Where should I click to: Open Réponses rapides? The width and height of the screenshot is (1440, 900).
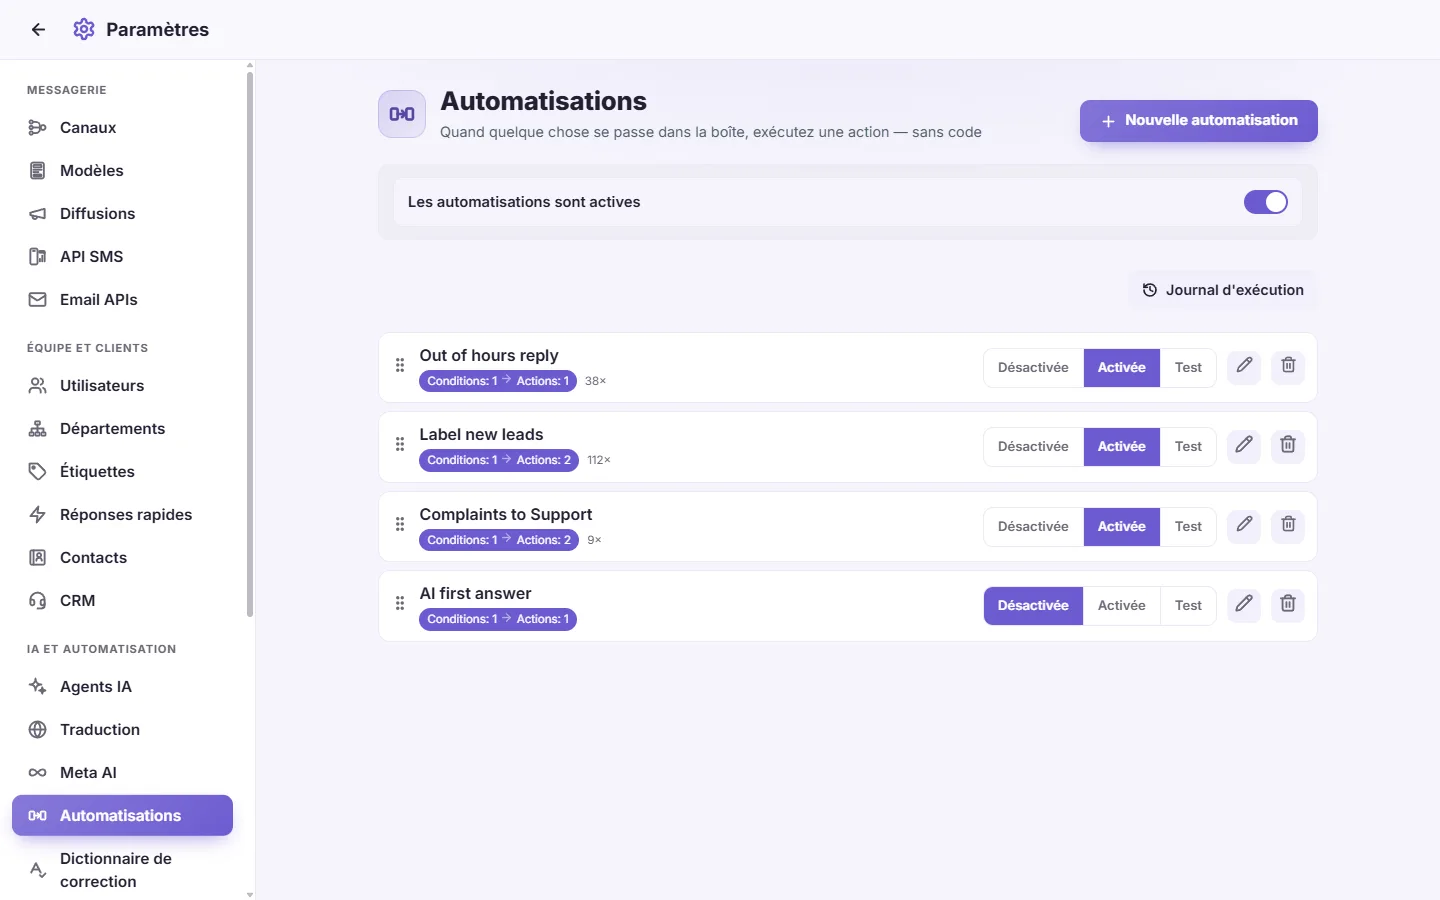pos(122,515)
